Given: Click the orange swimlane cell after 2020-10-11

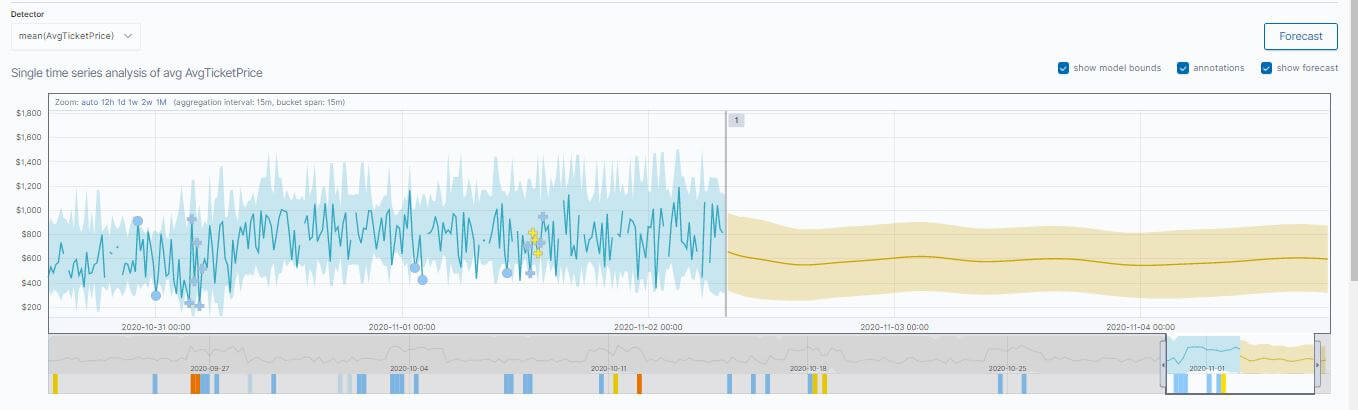Looking at the screenshot, I should tap(639, 383).
